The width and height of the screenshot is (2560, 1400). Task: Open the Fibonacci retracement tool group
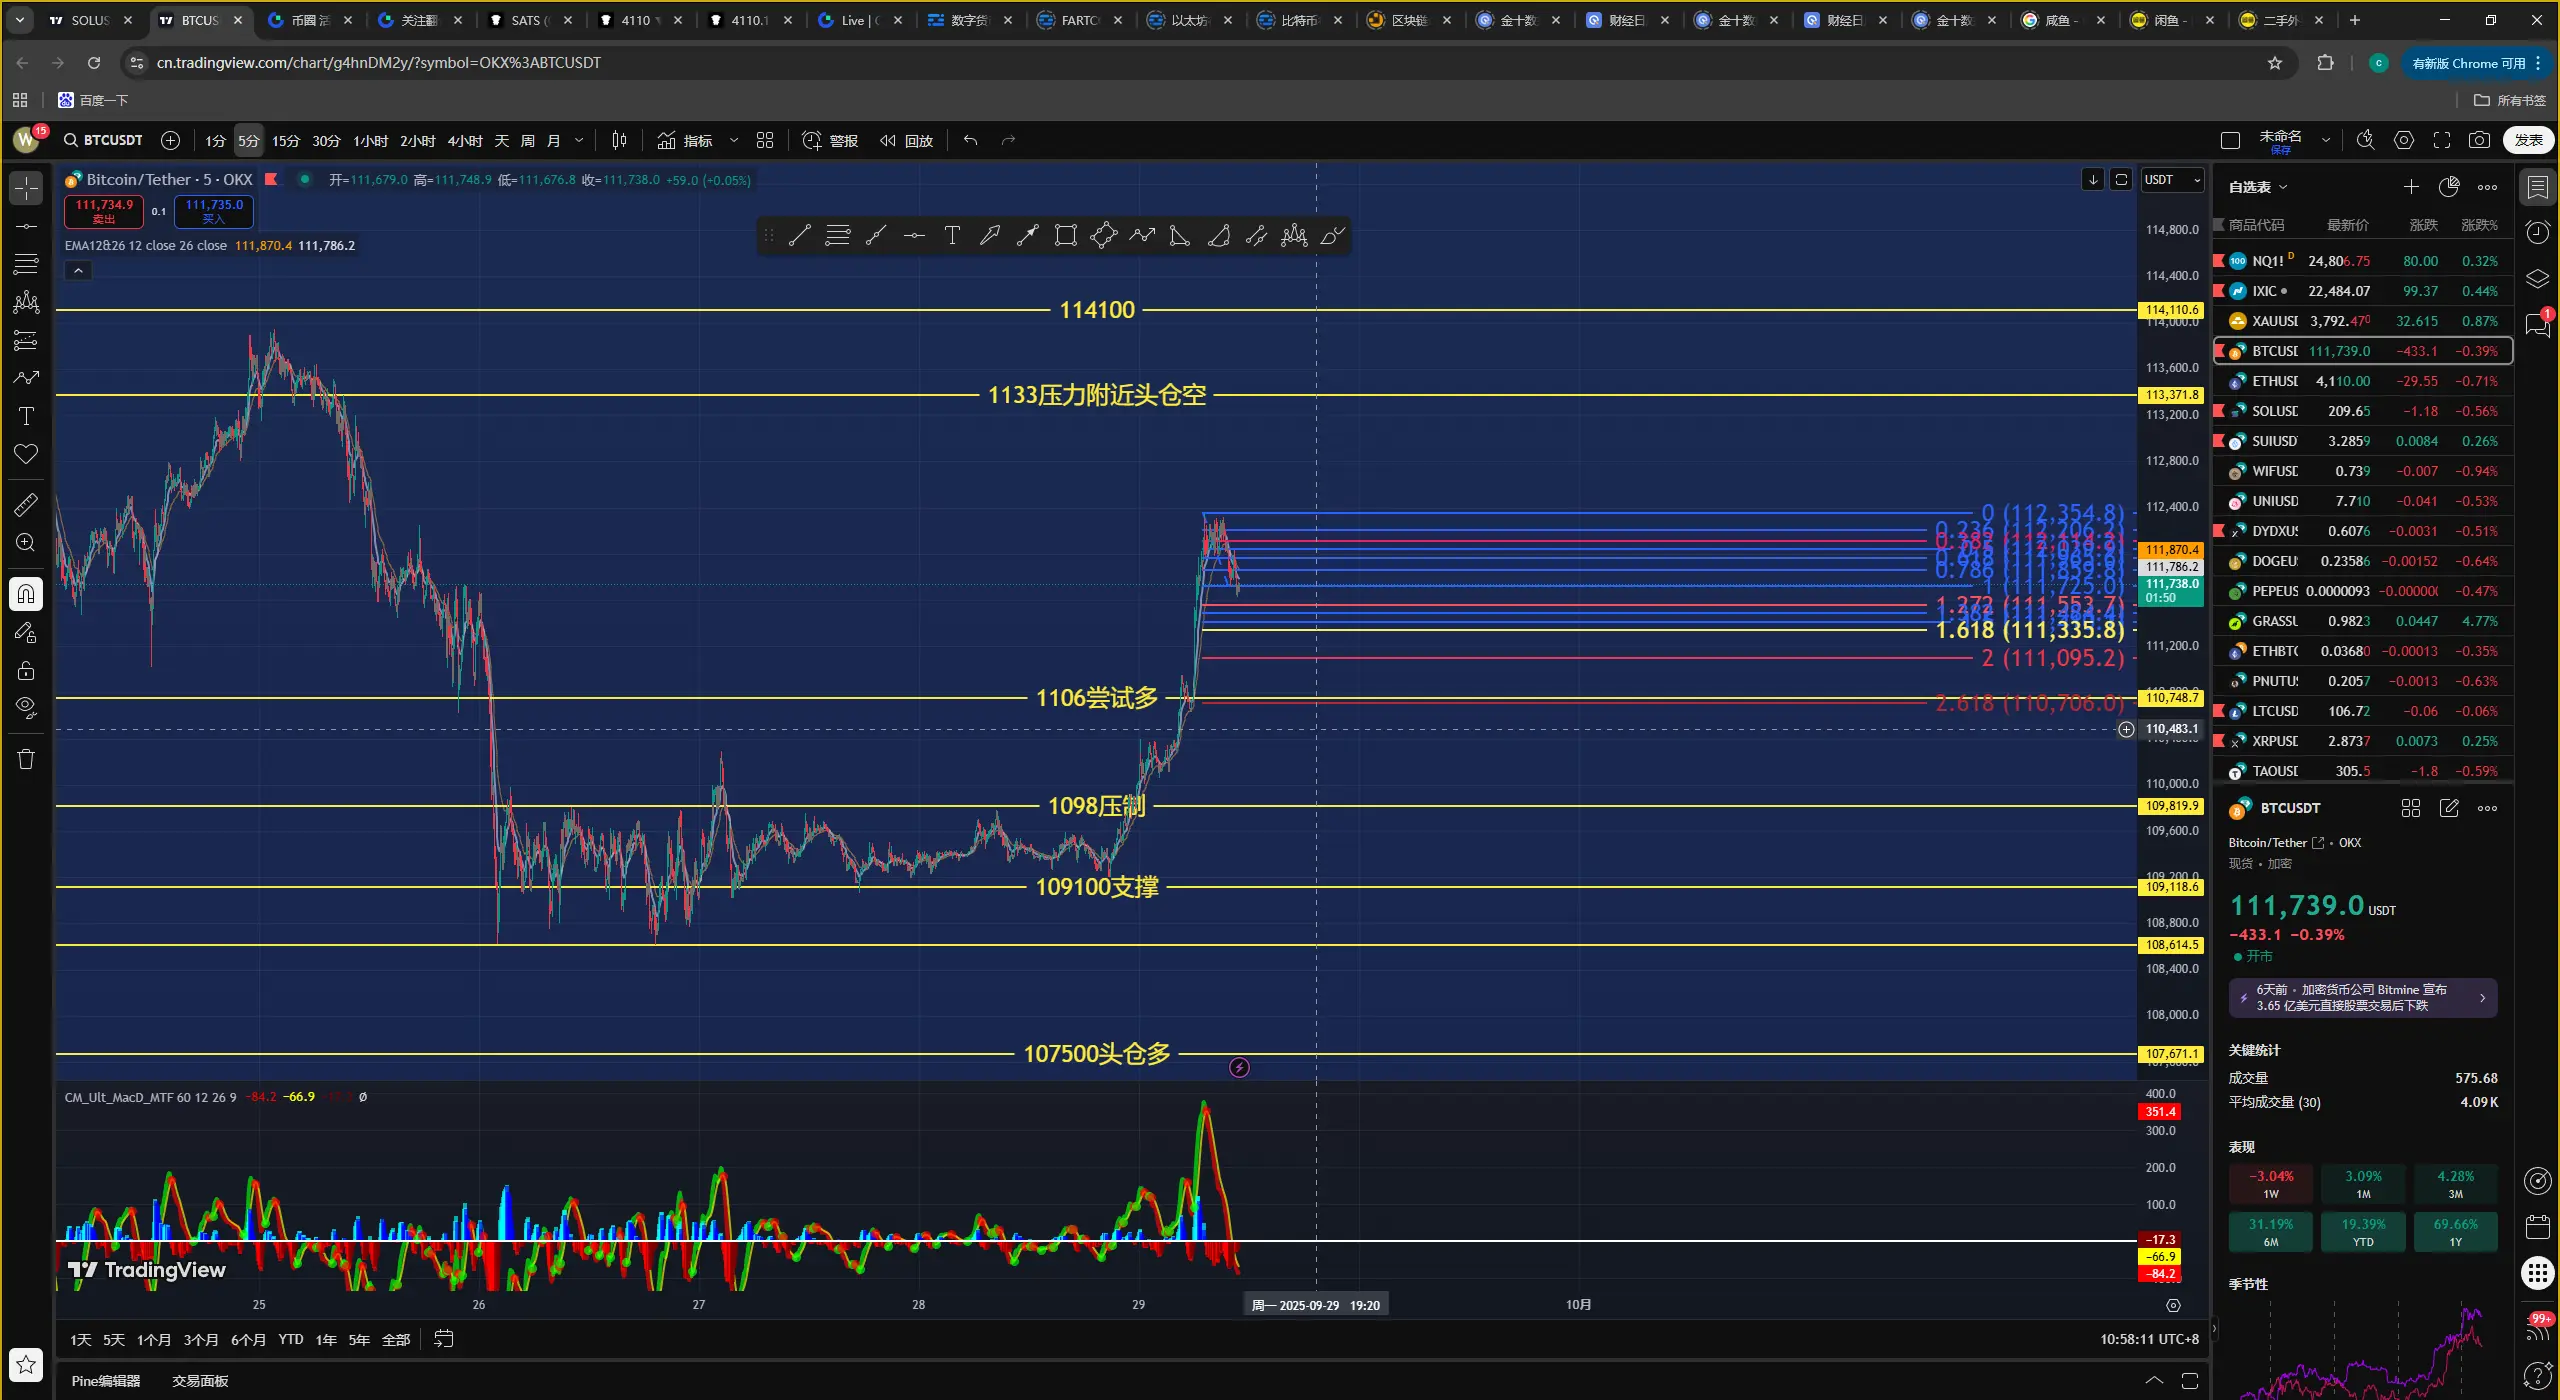coord(26,264)
